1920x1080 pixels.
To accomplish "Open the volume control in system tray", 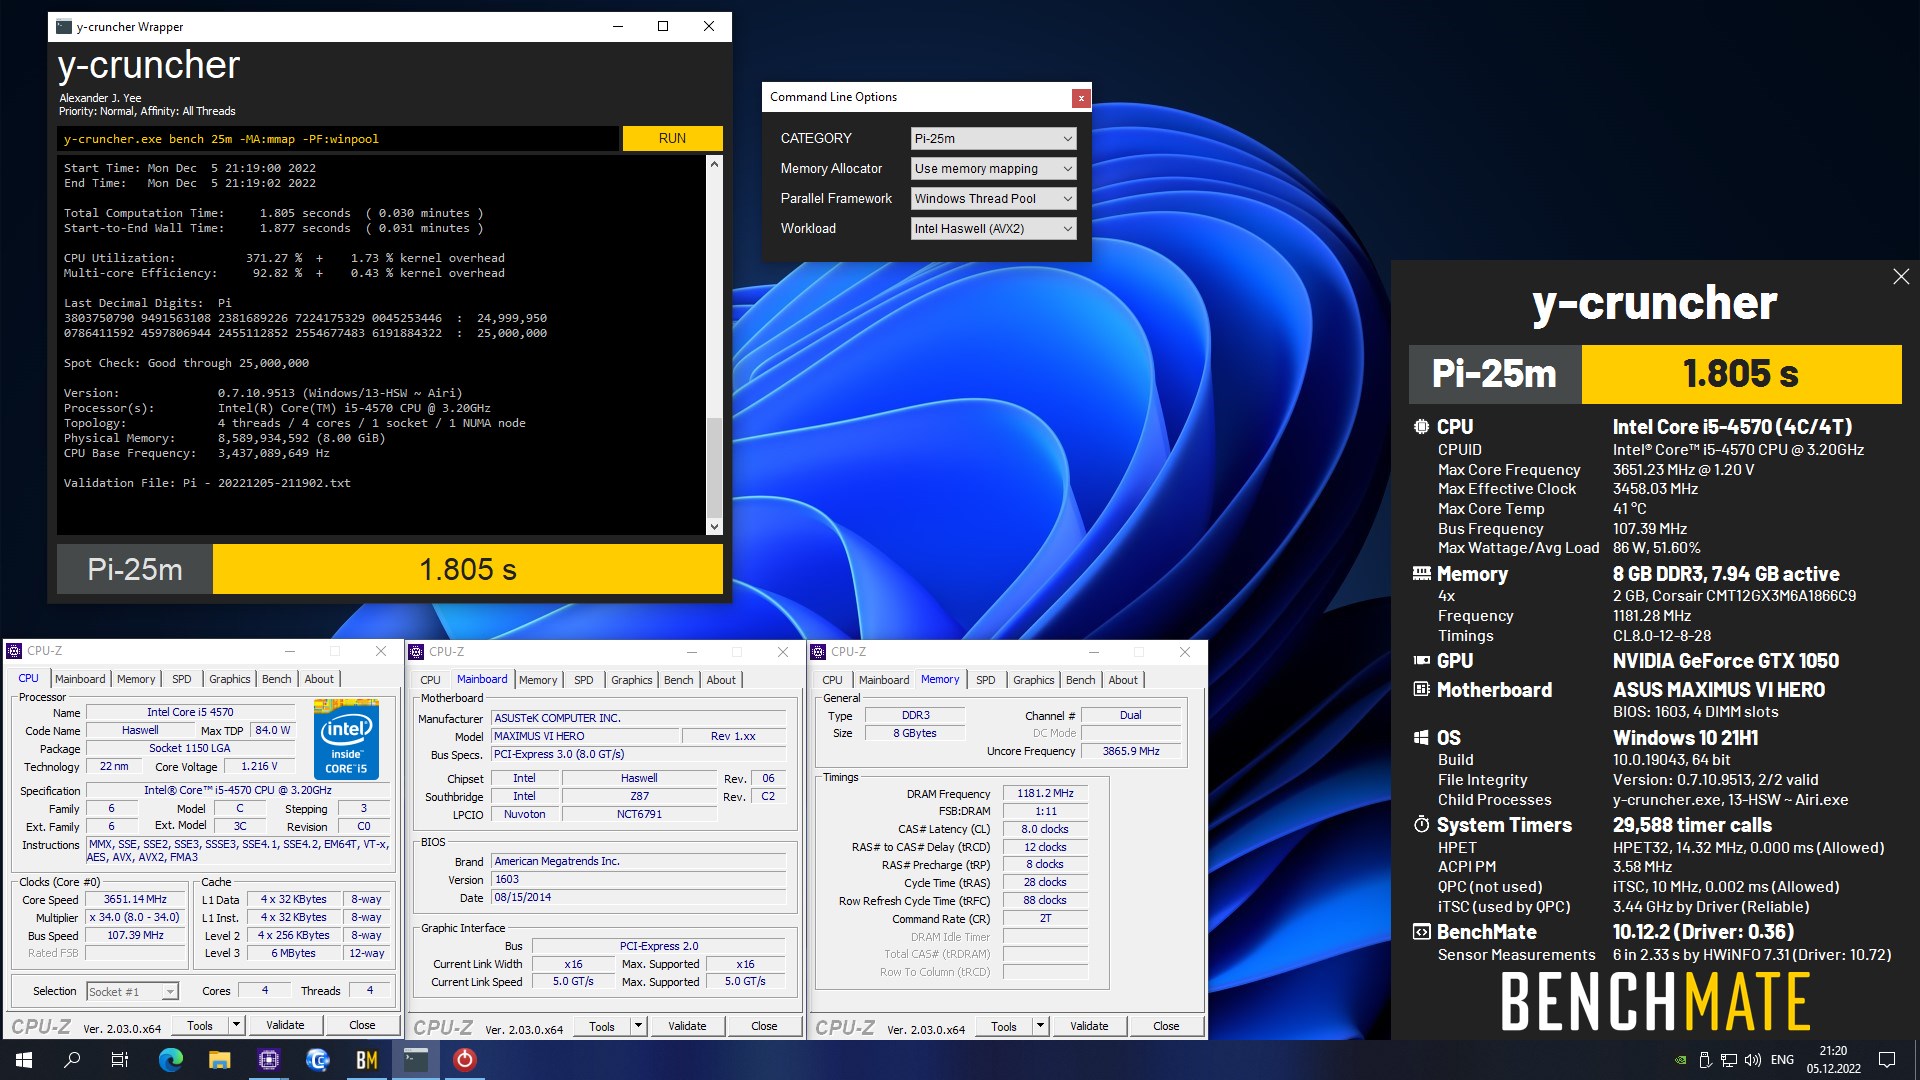I will [x=1753, y=1060].
